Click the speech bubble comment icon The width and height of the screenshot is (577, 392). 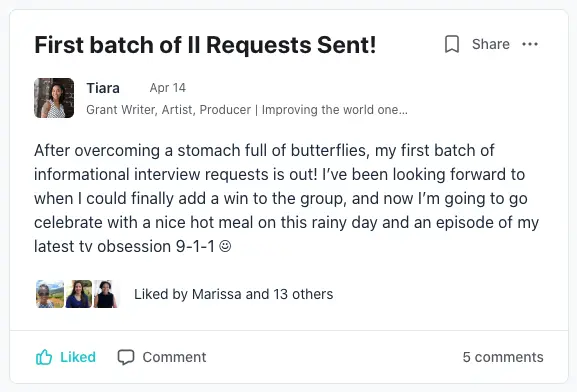[126, 357]
